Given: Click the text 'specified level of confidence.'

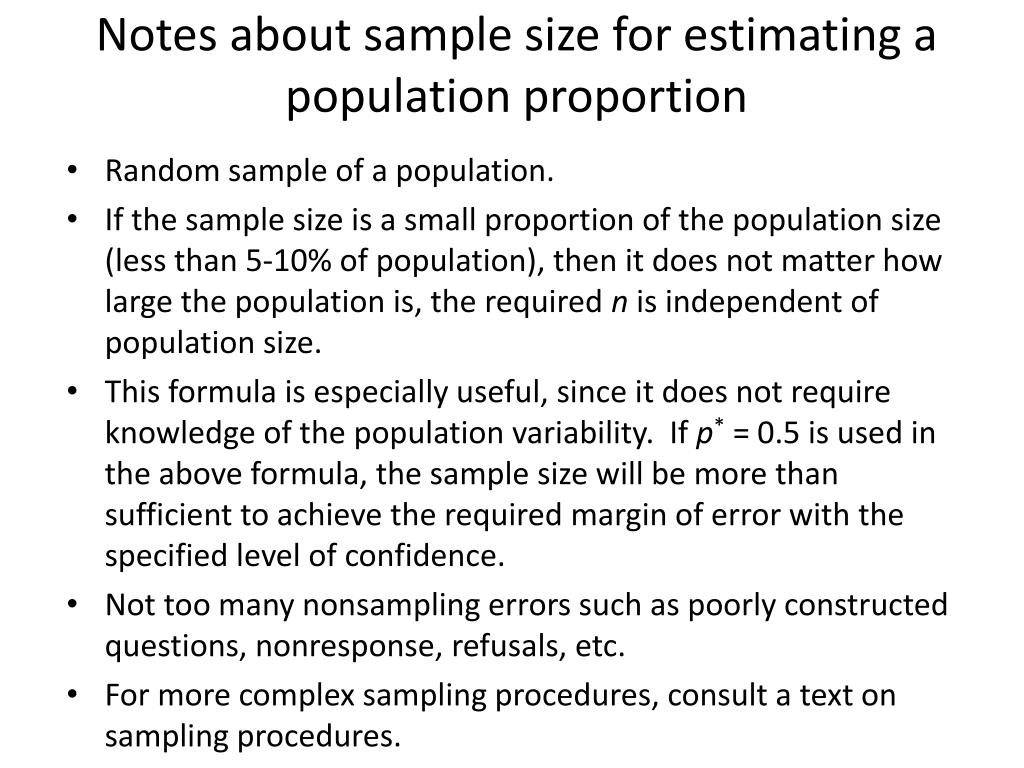Looking at the screenshot, I should 305,556.
